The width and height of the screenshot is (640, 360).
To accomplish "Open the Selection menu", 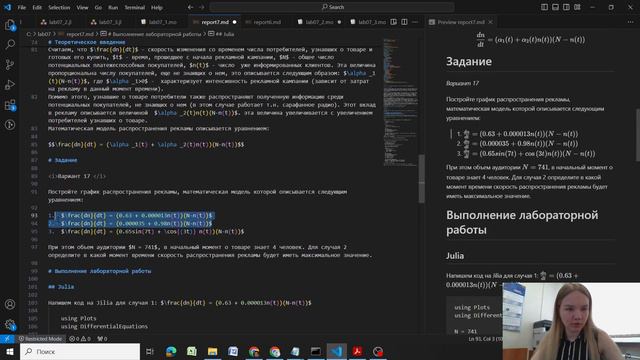I will (59, 7).
